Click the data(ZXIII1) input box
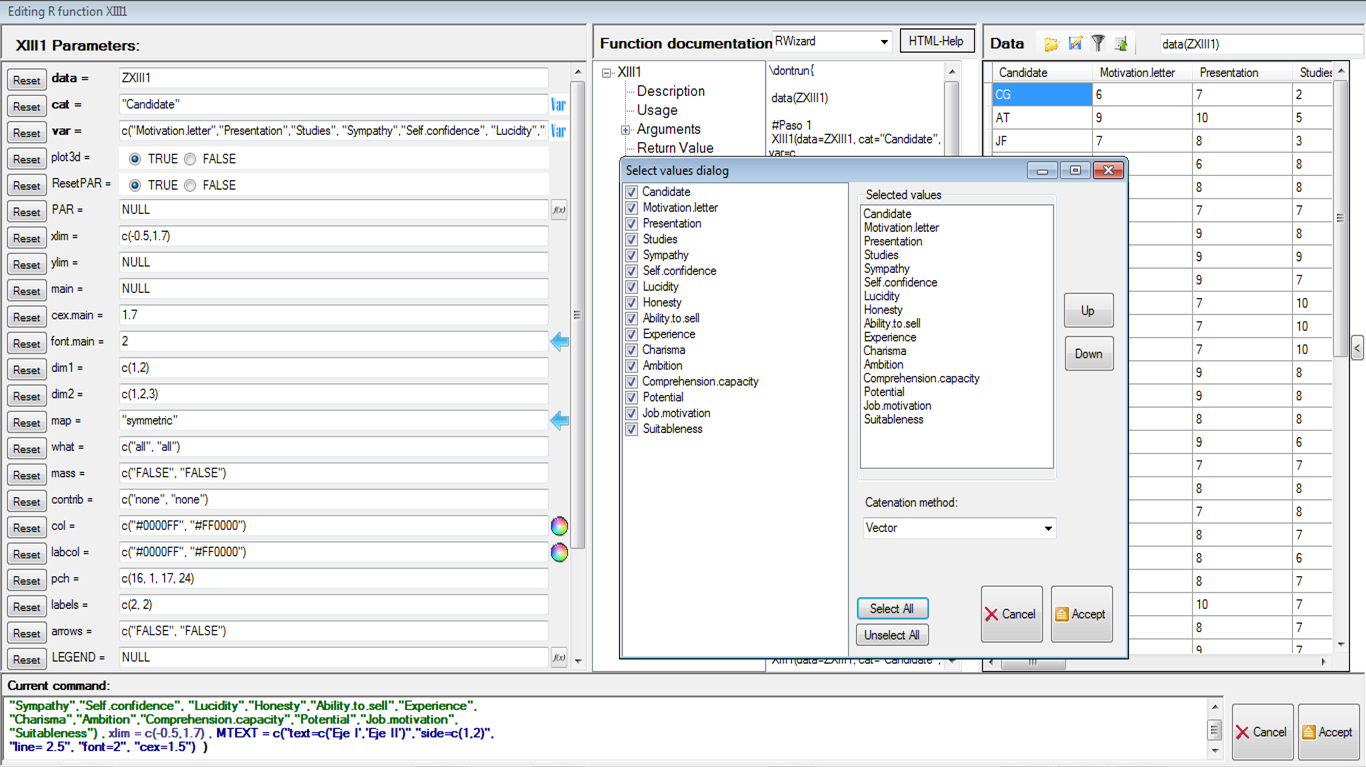This screenshot has width=1366, height=767. (x=1262, y=44)
